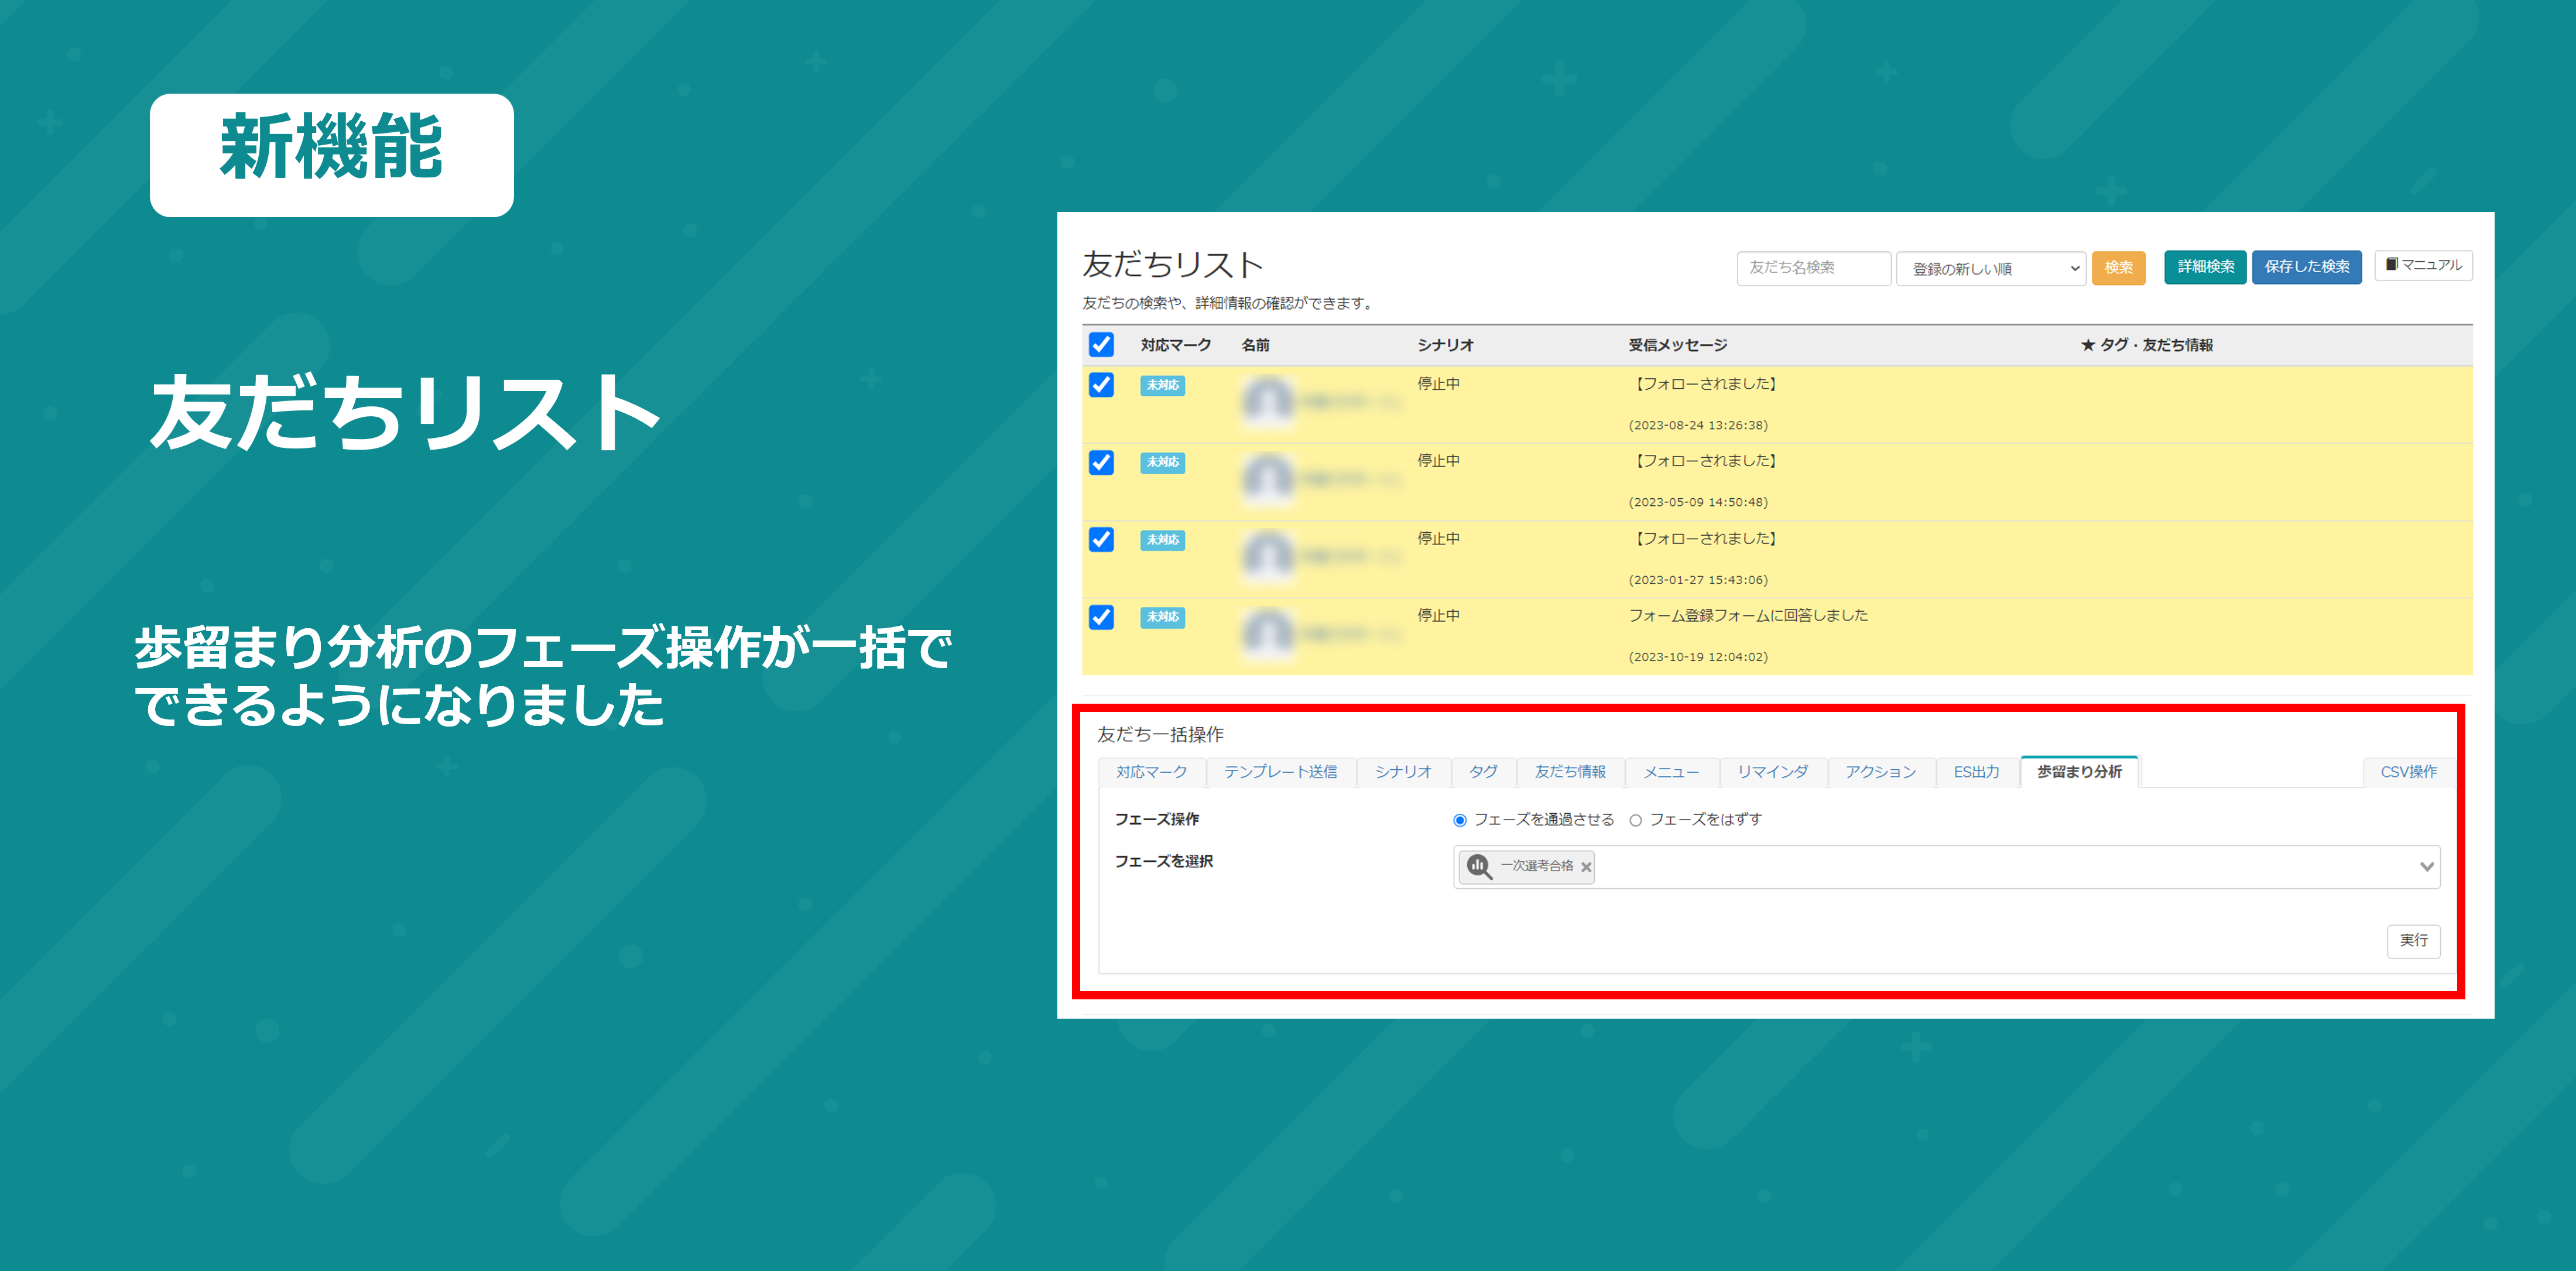The width and height of the screenshot is (2576, 1271).
Task: Open the マニュアル button
Action: 2424,265
